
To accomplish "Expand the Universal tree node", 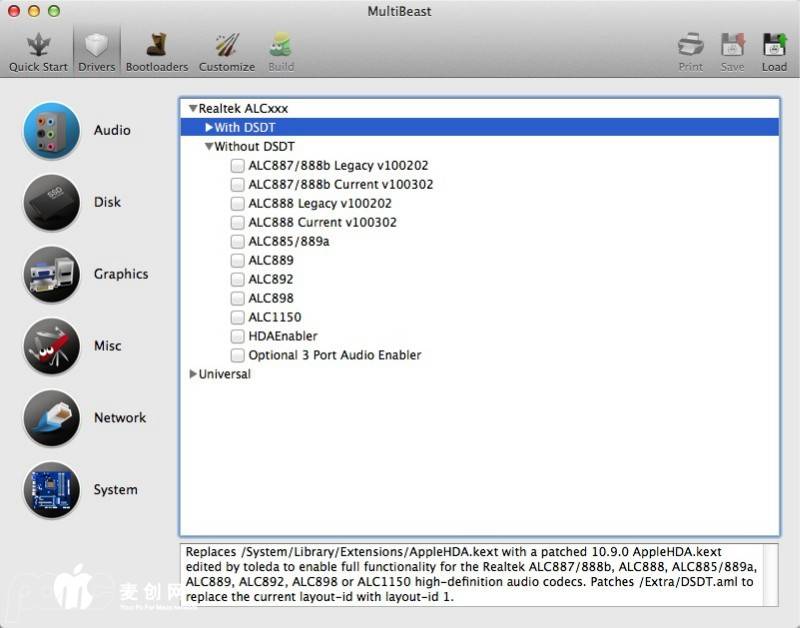I will click(x=193, y=374).
